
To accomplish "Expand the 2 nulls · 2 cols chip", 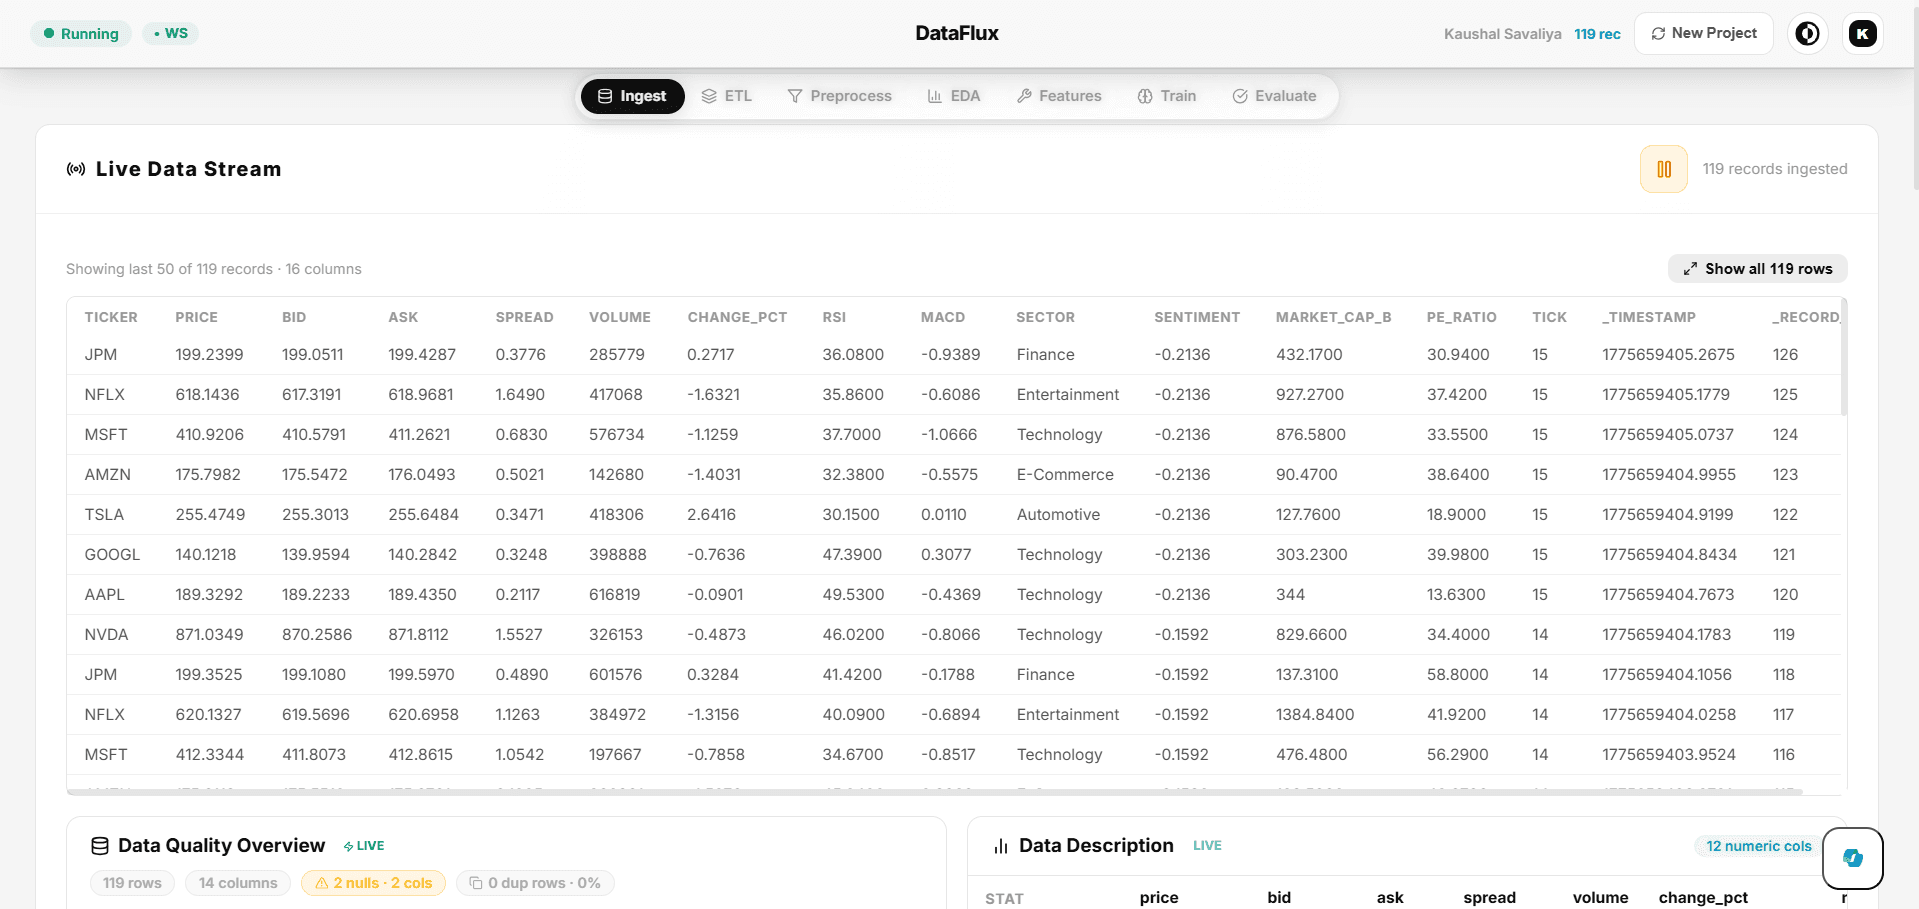I will [x=373, y=882].
